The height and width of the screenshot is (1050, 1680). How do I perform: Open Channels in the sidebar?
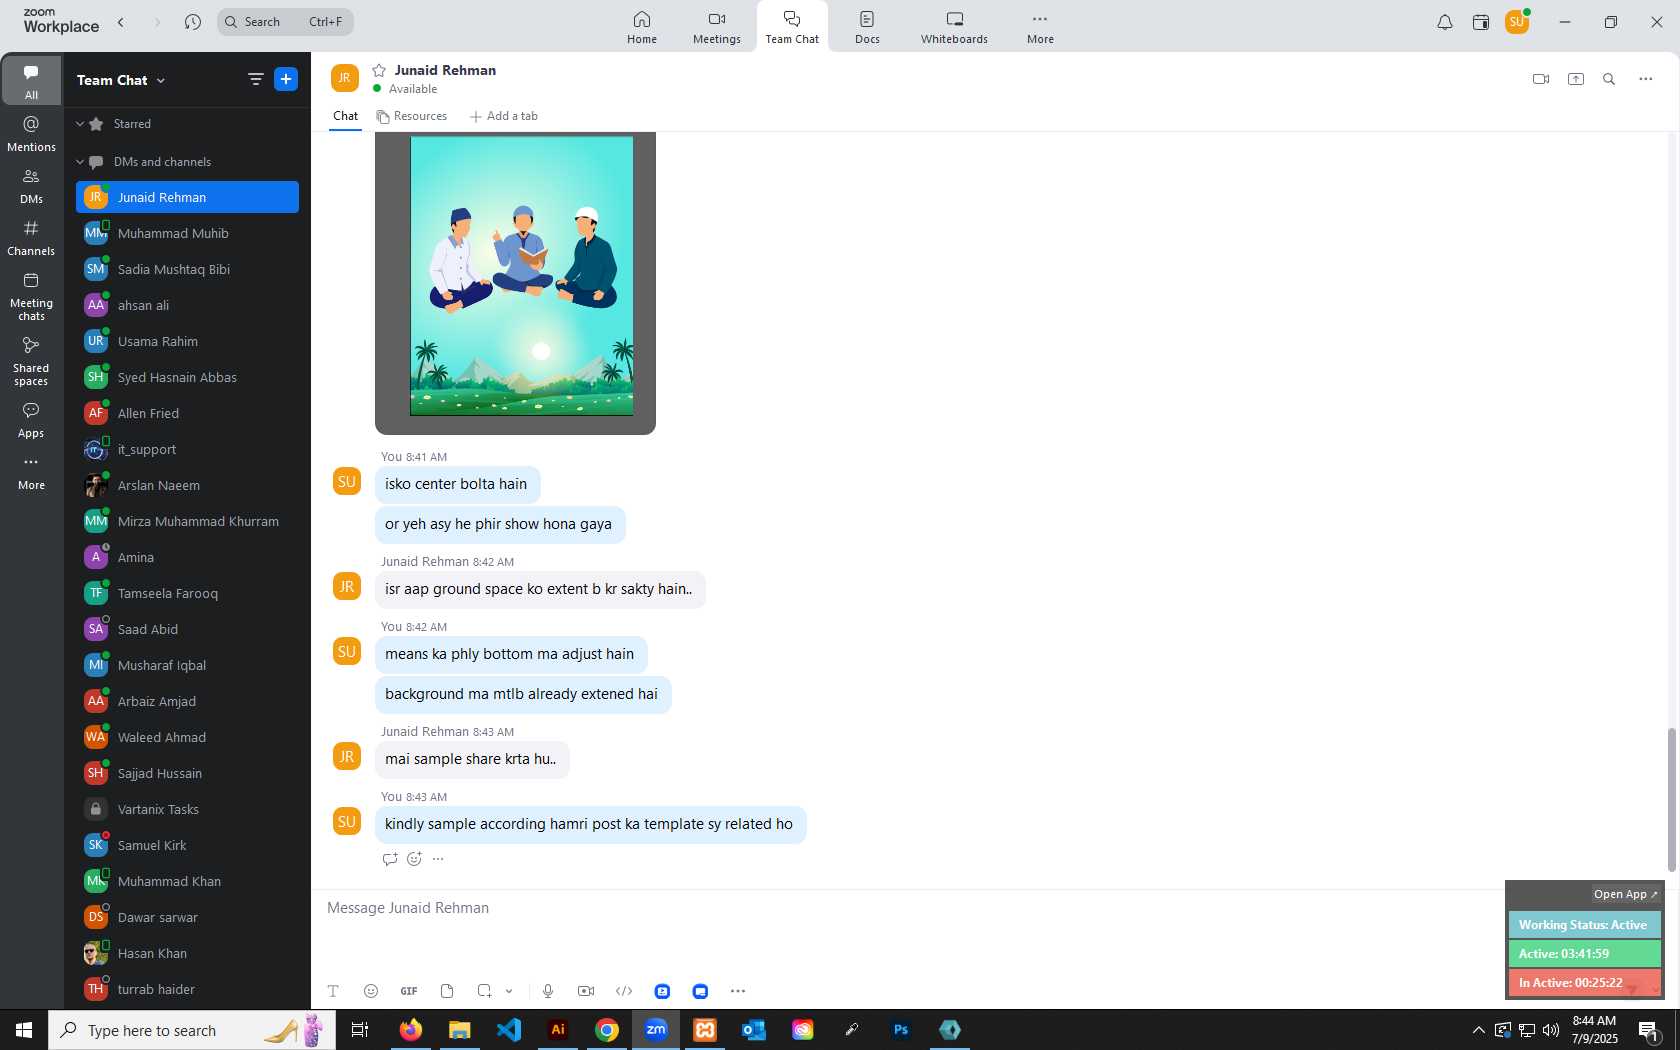coord(31,238)
